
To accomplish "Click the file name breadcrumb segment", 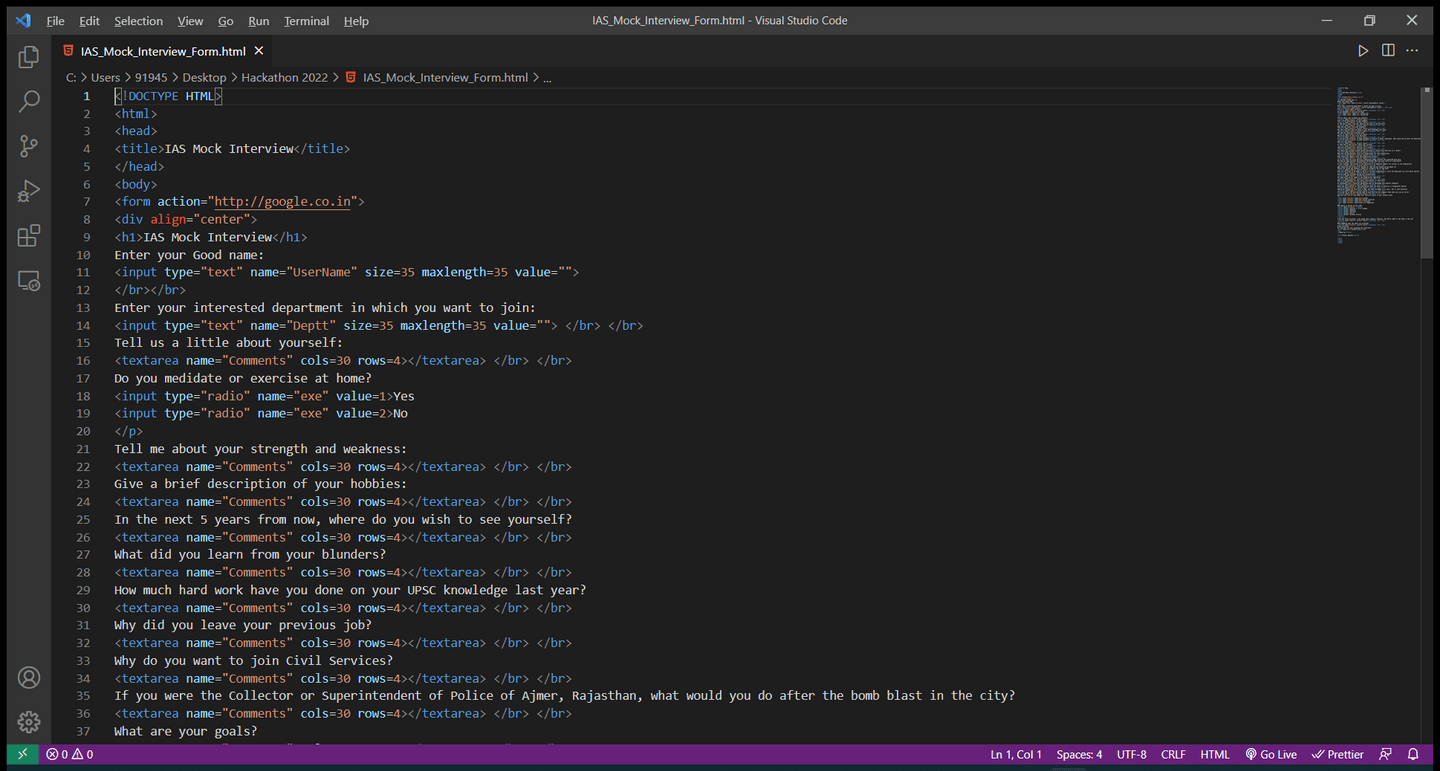I will pyautogui.click(x=445, y=77).
